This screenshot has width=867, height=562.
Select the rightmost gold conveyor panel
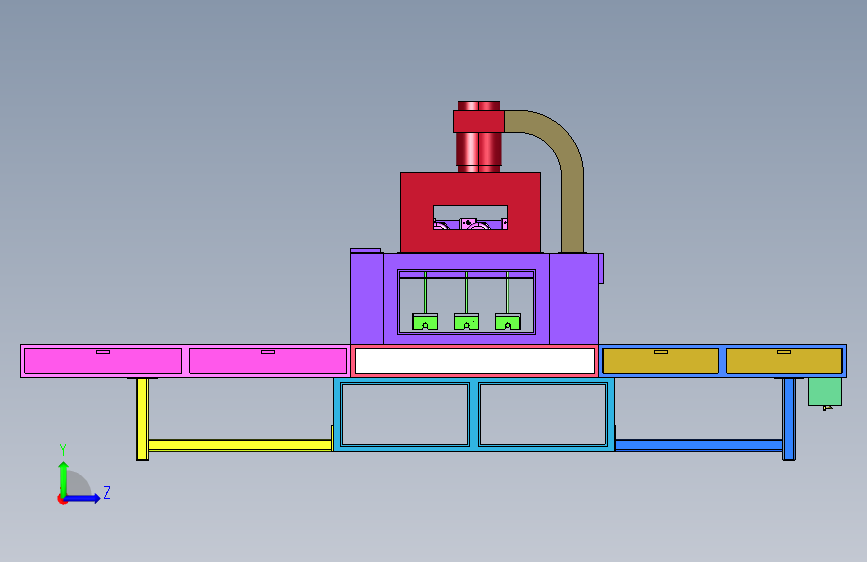click(x=784, y=361)
